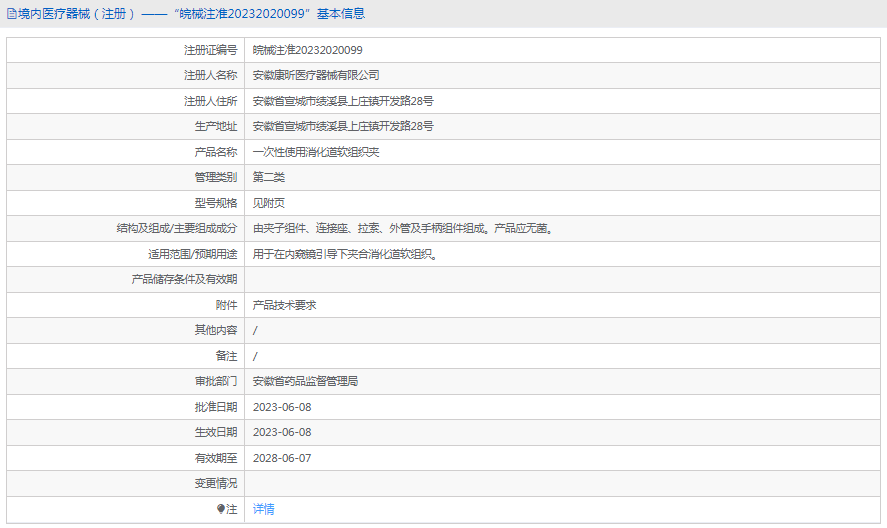Click the 其他内容 label
The image size is (887, 528).
click(x=216, y=330)
